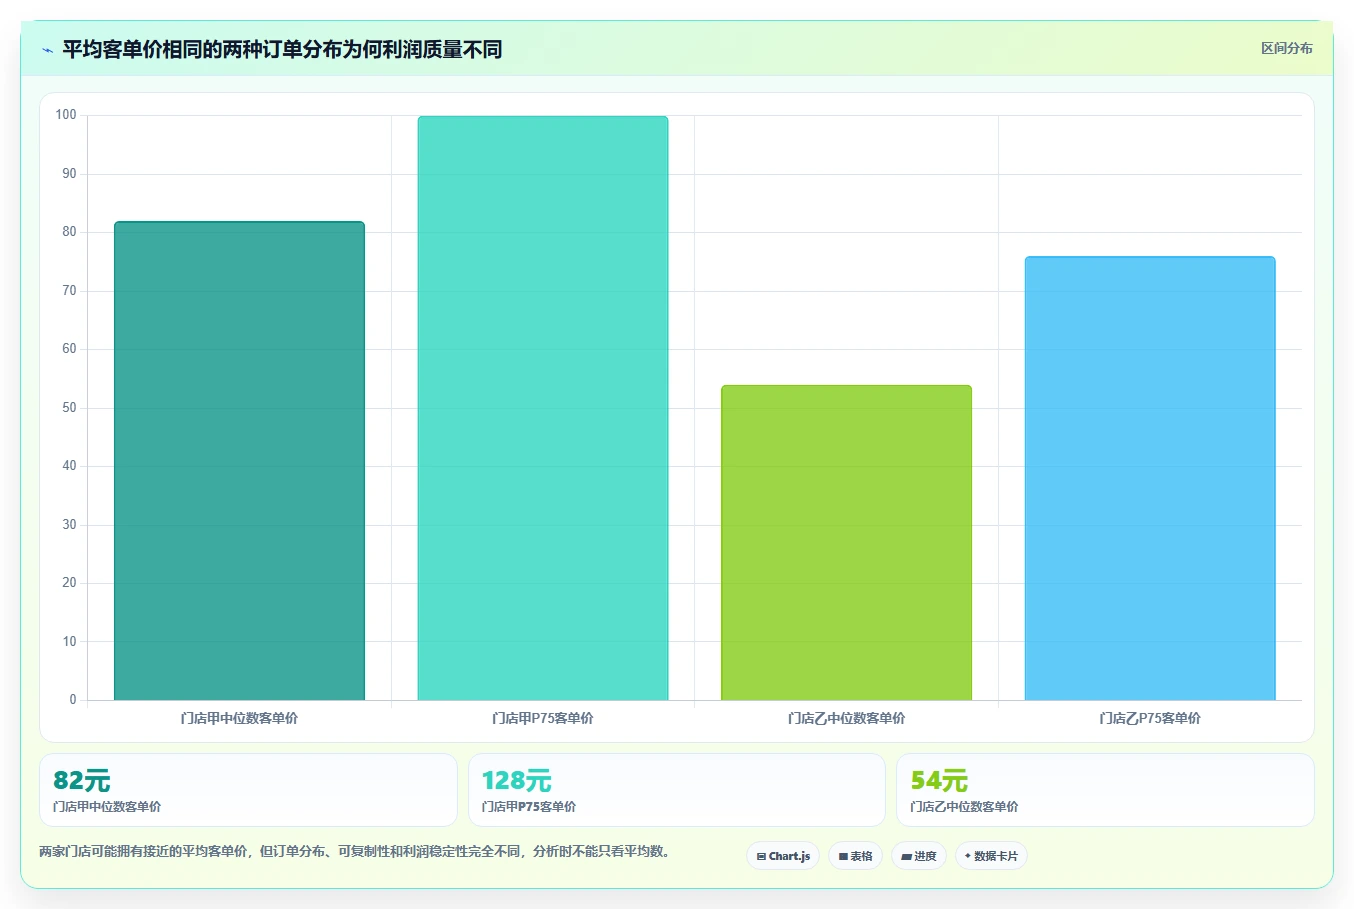Click x-axis label 门店乙中位数客单价
The height and width of the screenshot is (909, 1354).
coord(846,718)
